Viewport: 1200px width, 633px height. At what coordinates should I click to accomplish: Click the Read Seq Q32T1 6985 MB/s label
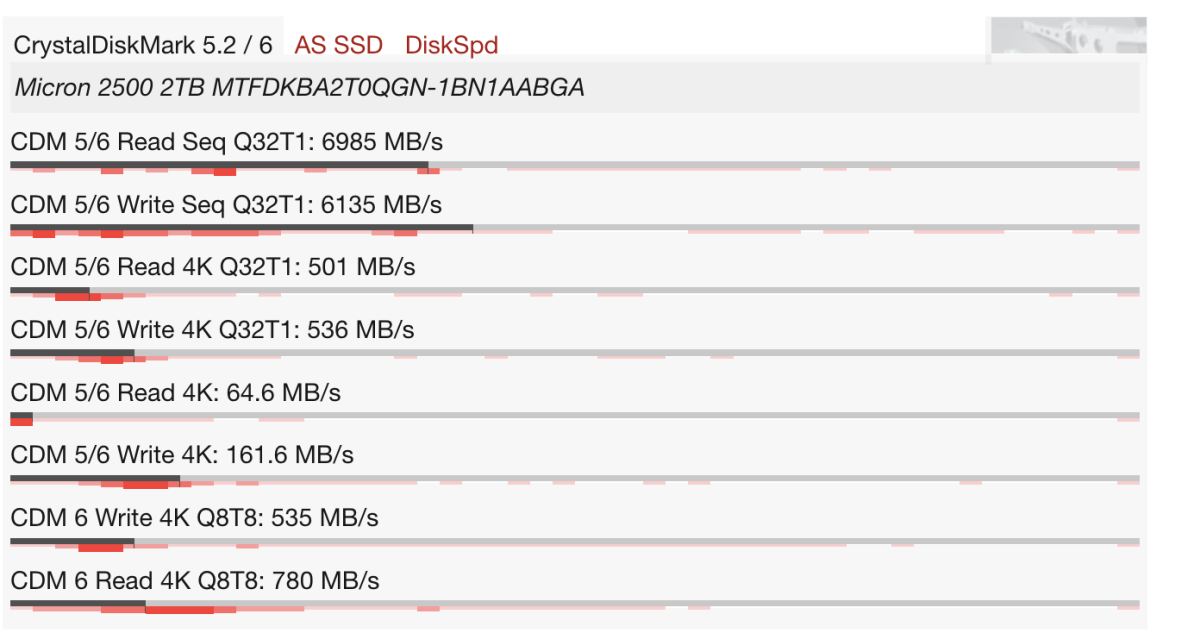point(226,142)
